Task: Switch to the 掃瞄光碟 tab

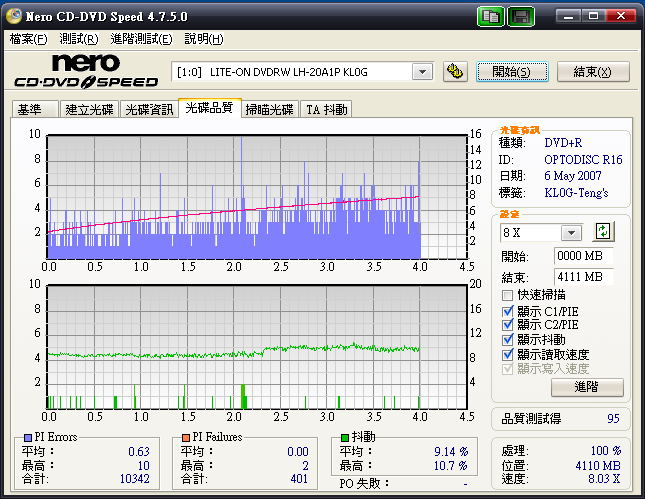Action: pyautogui.click(x=269, y=109)
